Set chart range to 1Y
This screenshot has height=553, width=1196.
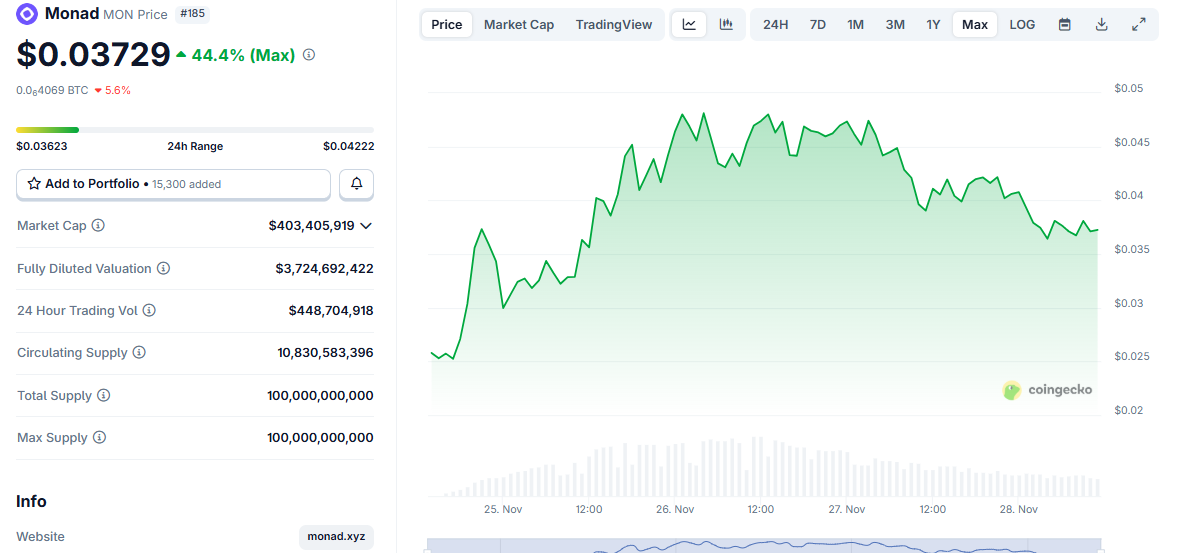pyautogui.click(x=934, y=24)
